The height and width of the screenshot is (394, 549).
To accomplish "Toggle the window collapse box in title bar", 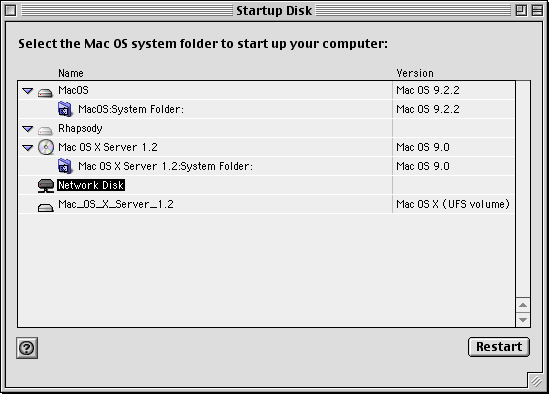I will pos(537,11).
